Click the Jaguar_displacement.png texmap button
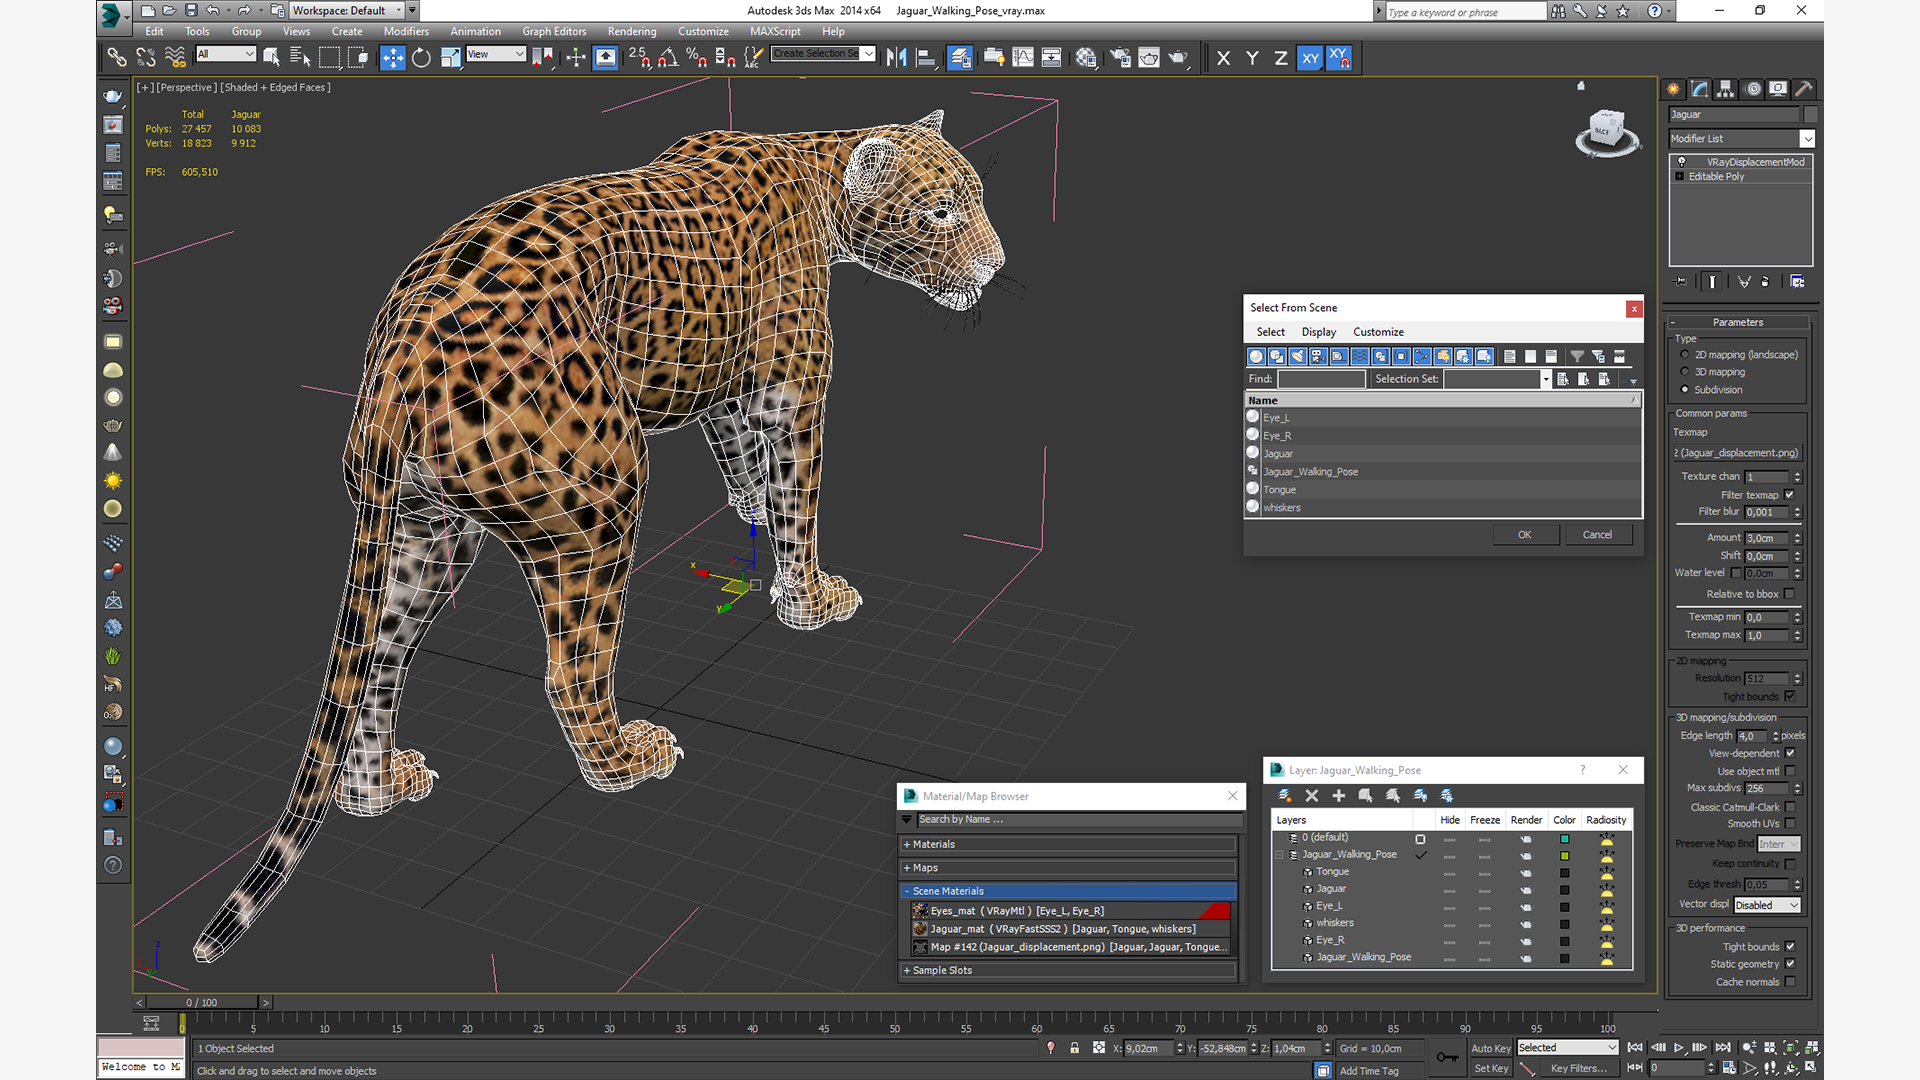1920x1080 pixels. point(1737,453)
